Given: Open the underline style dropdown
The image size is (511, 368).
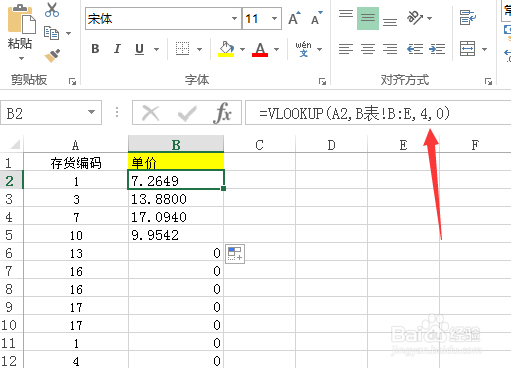Looking at the screenshot, I should [x=156, y=50].
